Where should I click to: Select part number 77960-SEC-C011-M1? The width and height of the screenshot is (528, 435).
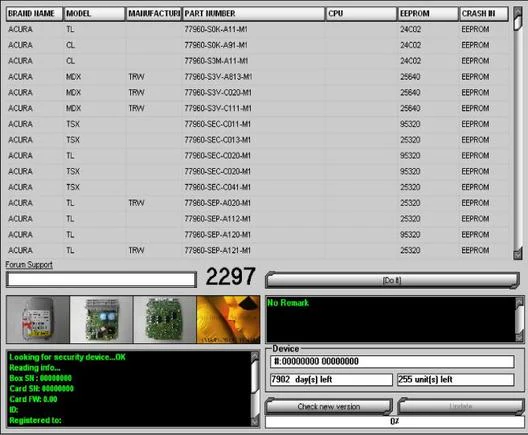(x=218, y=124)
